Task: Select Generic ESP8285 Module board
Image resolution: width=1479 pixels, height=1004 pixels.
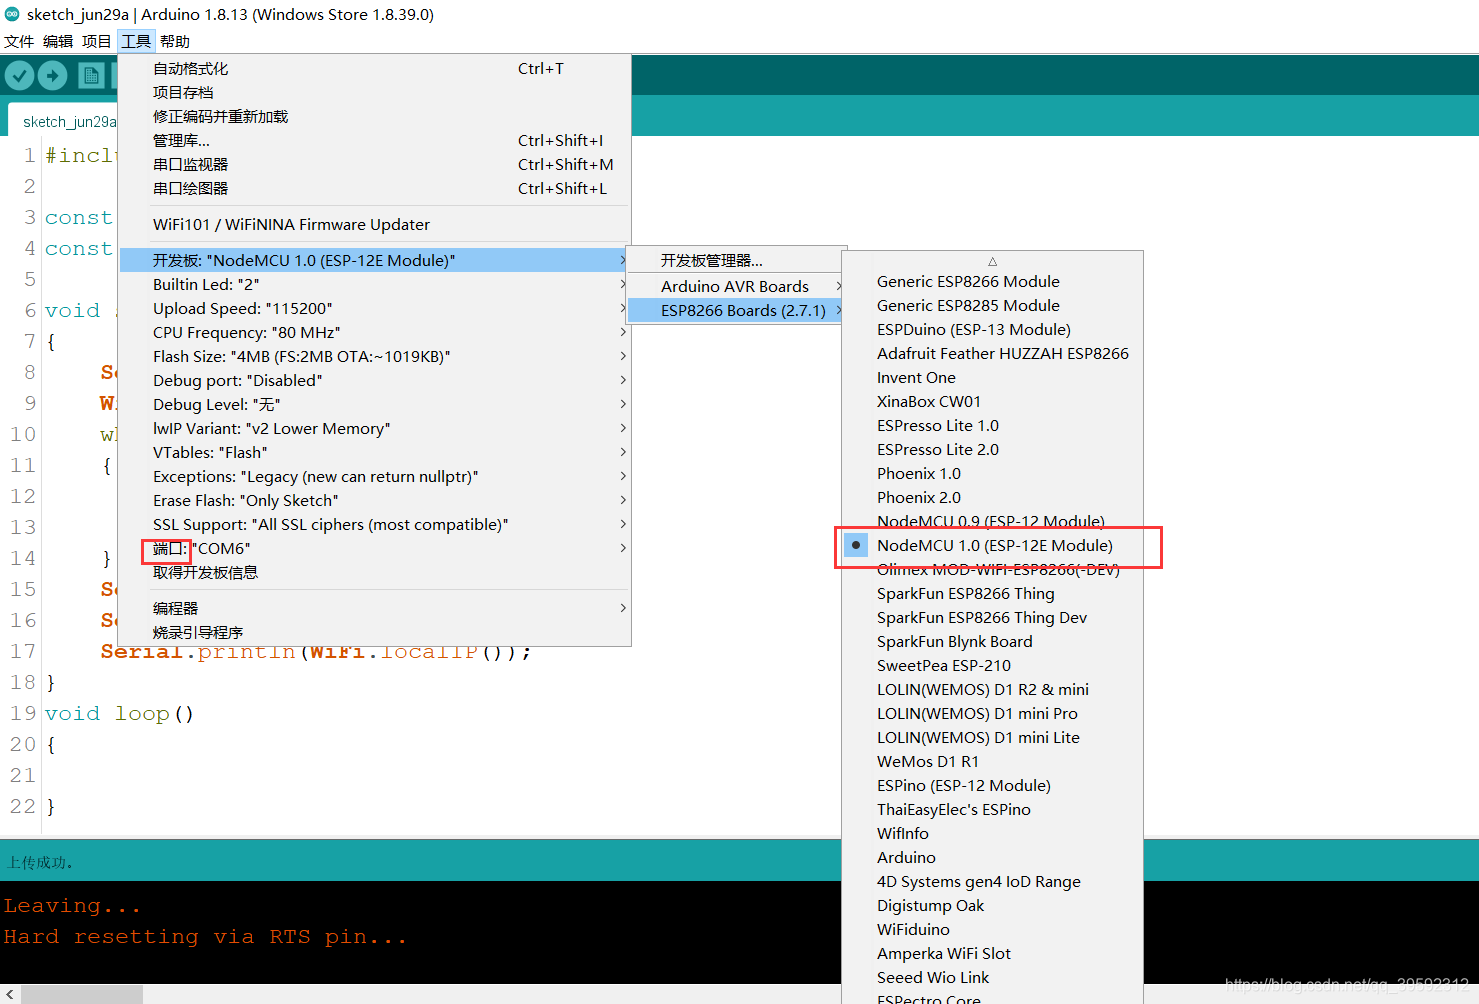Action: coord(992,305)
